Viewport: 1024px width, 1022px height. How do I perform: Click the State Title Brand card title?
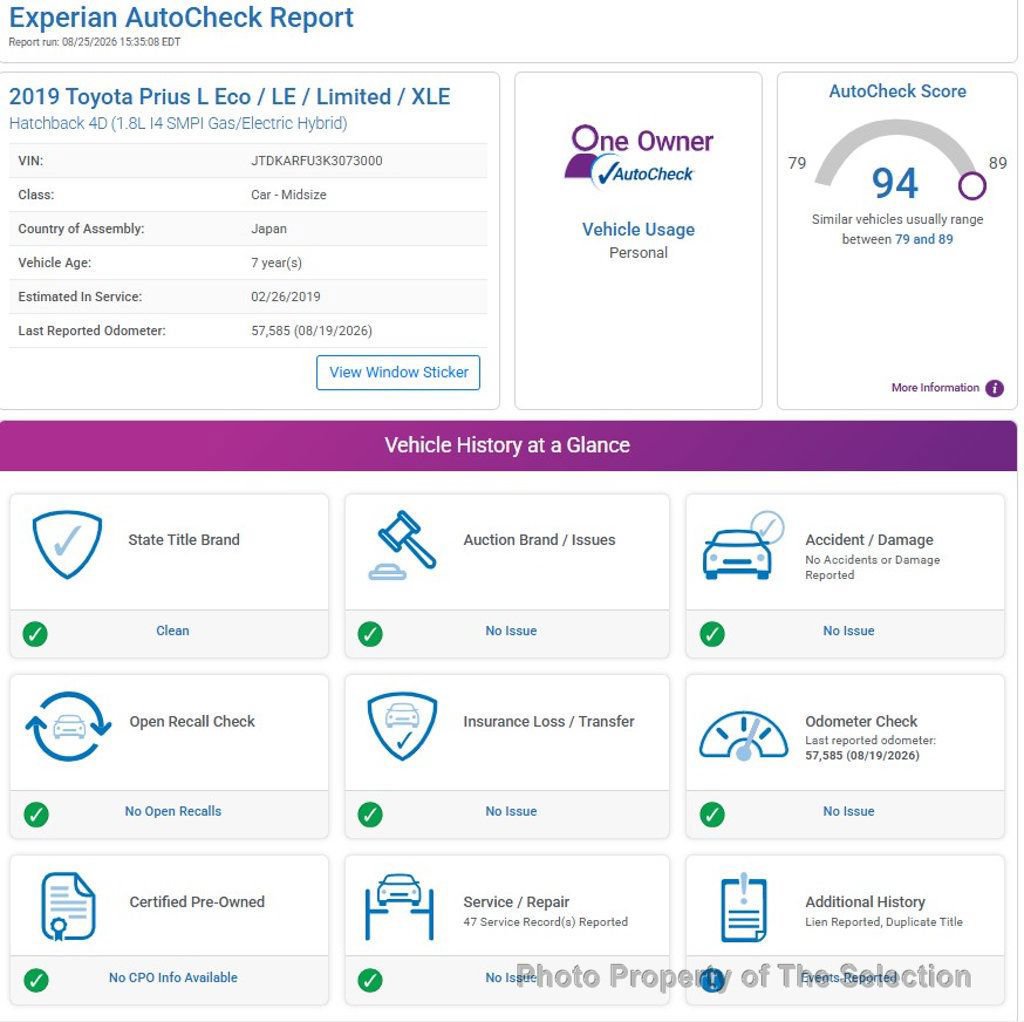coord(184,540)
